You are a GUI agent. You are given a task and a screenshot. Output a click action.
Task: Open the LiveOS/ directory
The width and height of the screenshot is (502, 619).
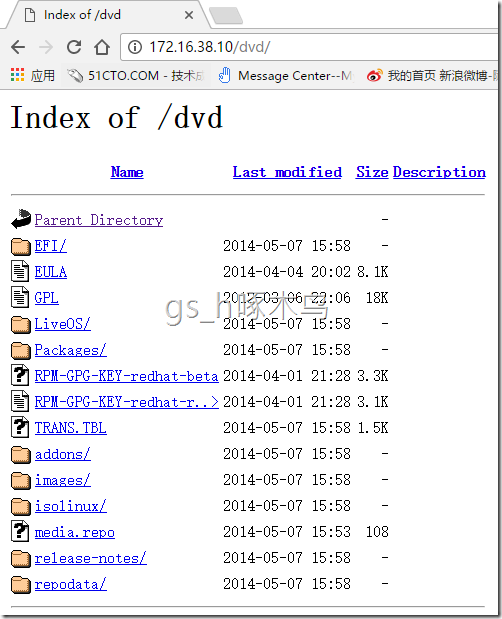(62, 324)
